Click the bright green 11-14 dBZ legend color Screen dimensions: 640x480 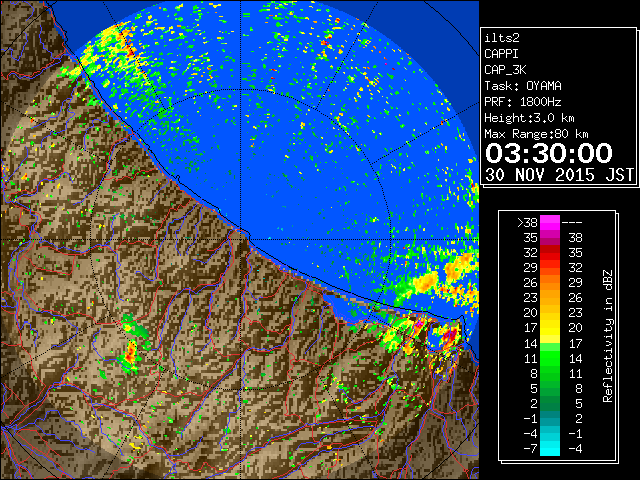point(550,358)
